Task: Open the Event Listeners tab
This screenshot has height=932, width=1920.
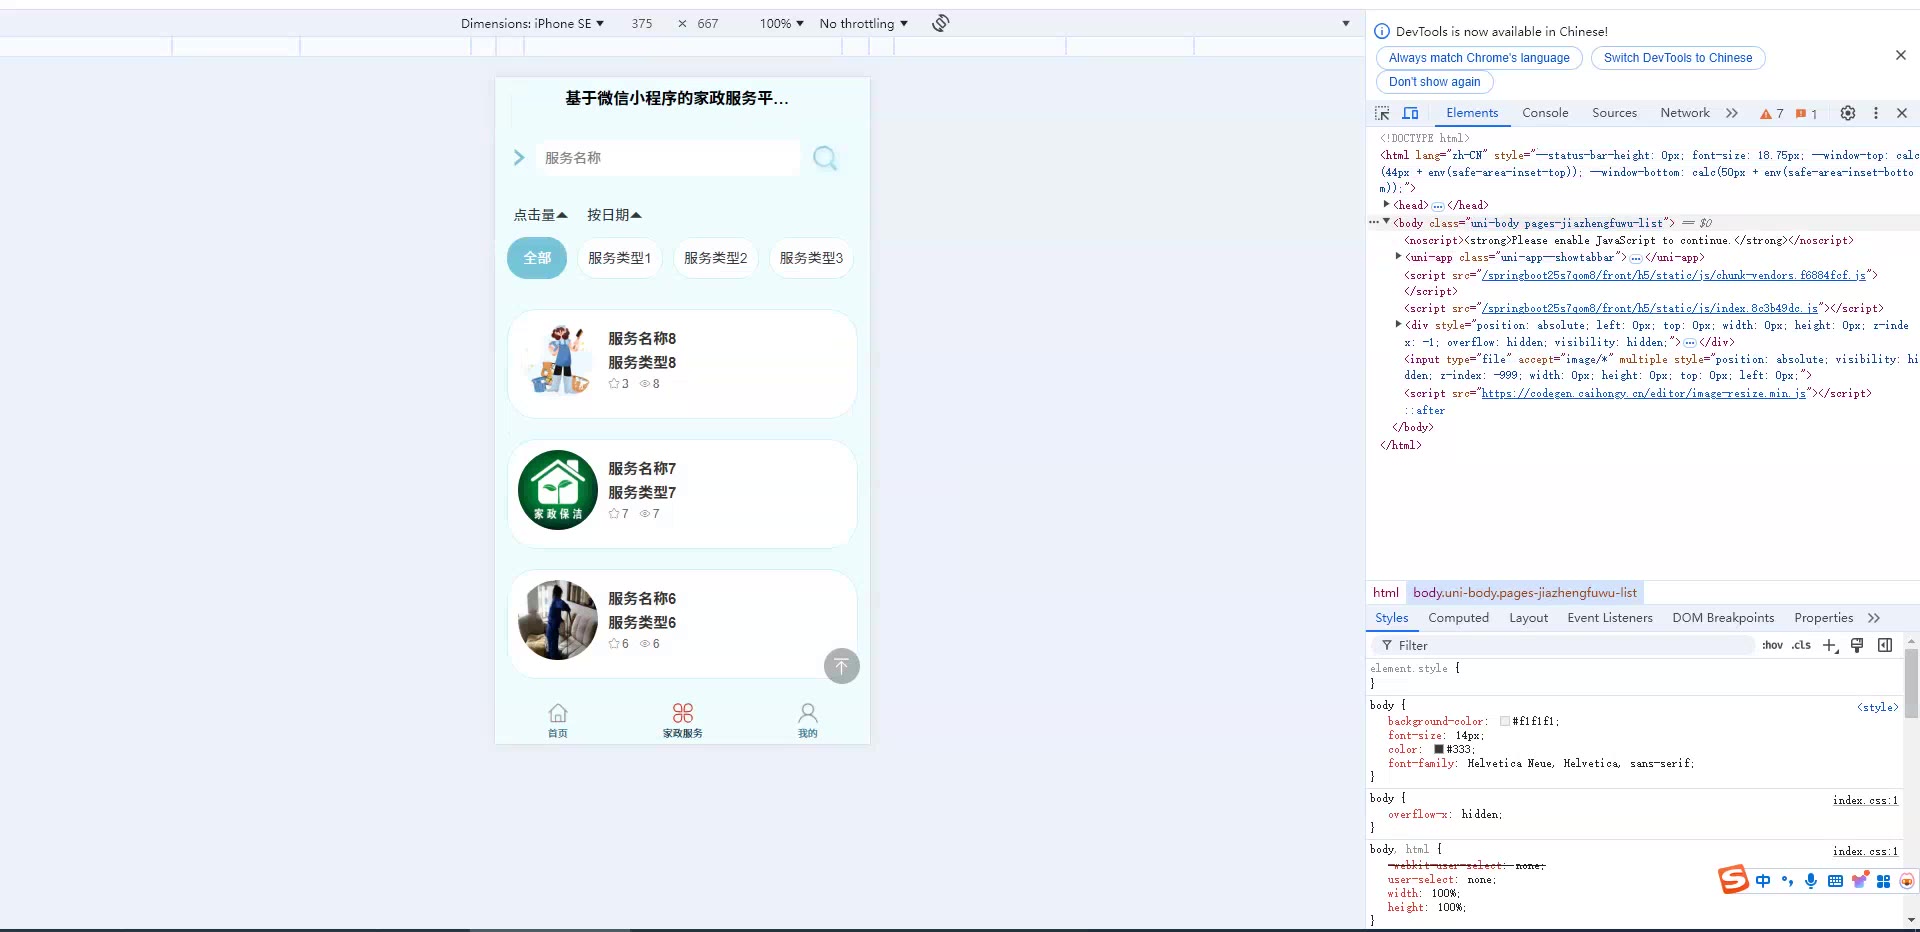Action: (x=1610, y=618)
